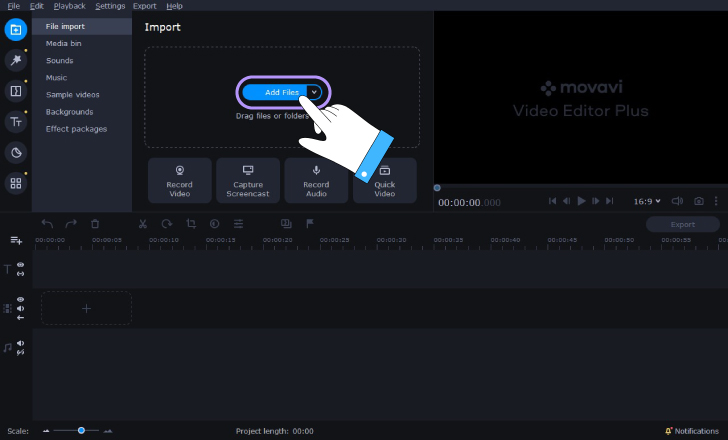728x440 pixels.
Task: Open Notifications in the status bar
Action: click(x=692, y=431)
